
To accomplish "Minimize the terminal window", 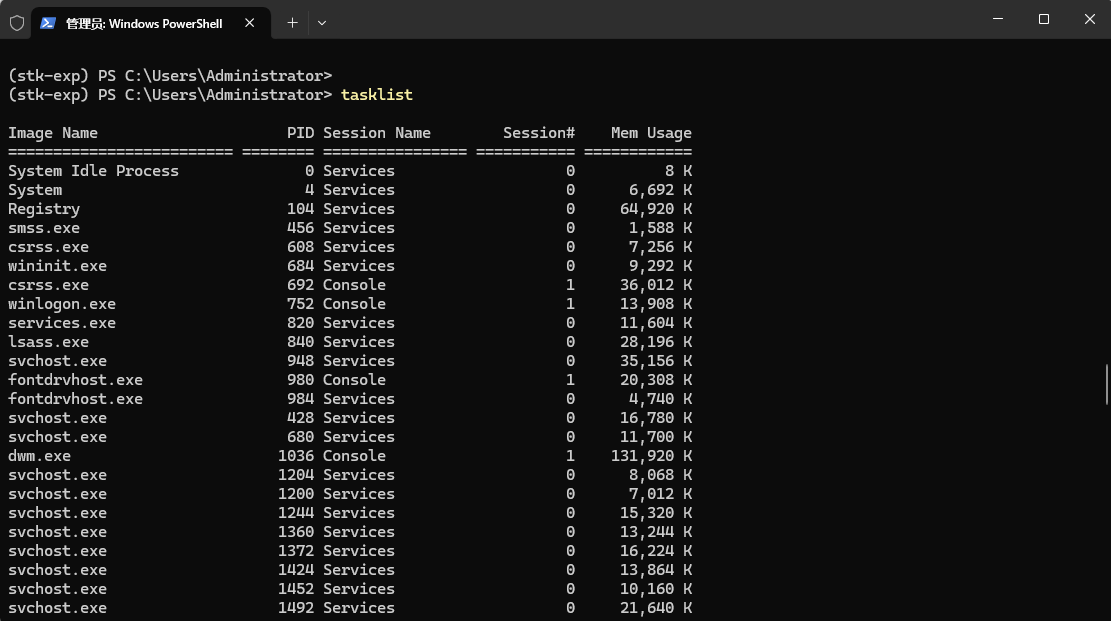I will coord(998,19).
